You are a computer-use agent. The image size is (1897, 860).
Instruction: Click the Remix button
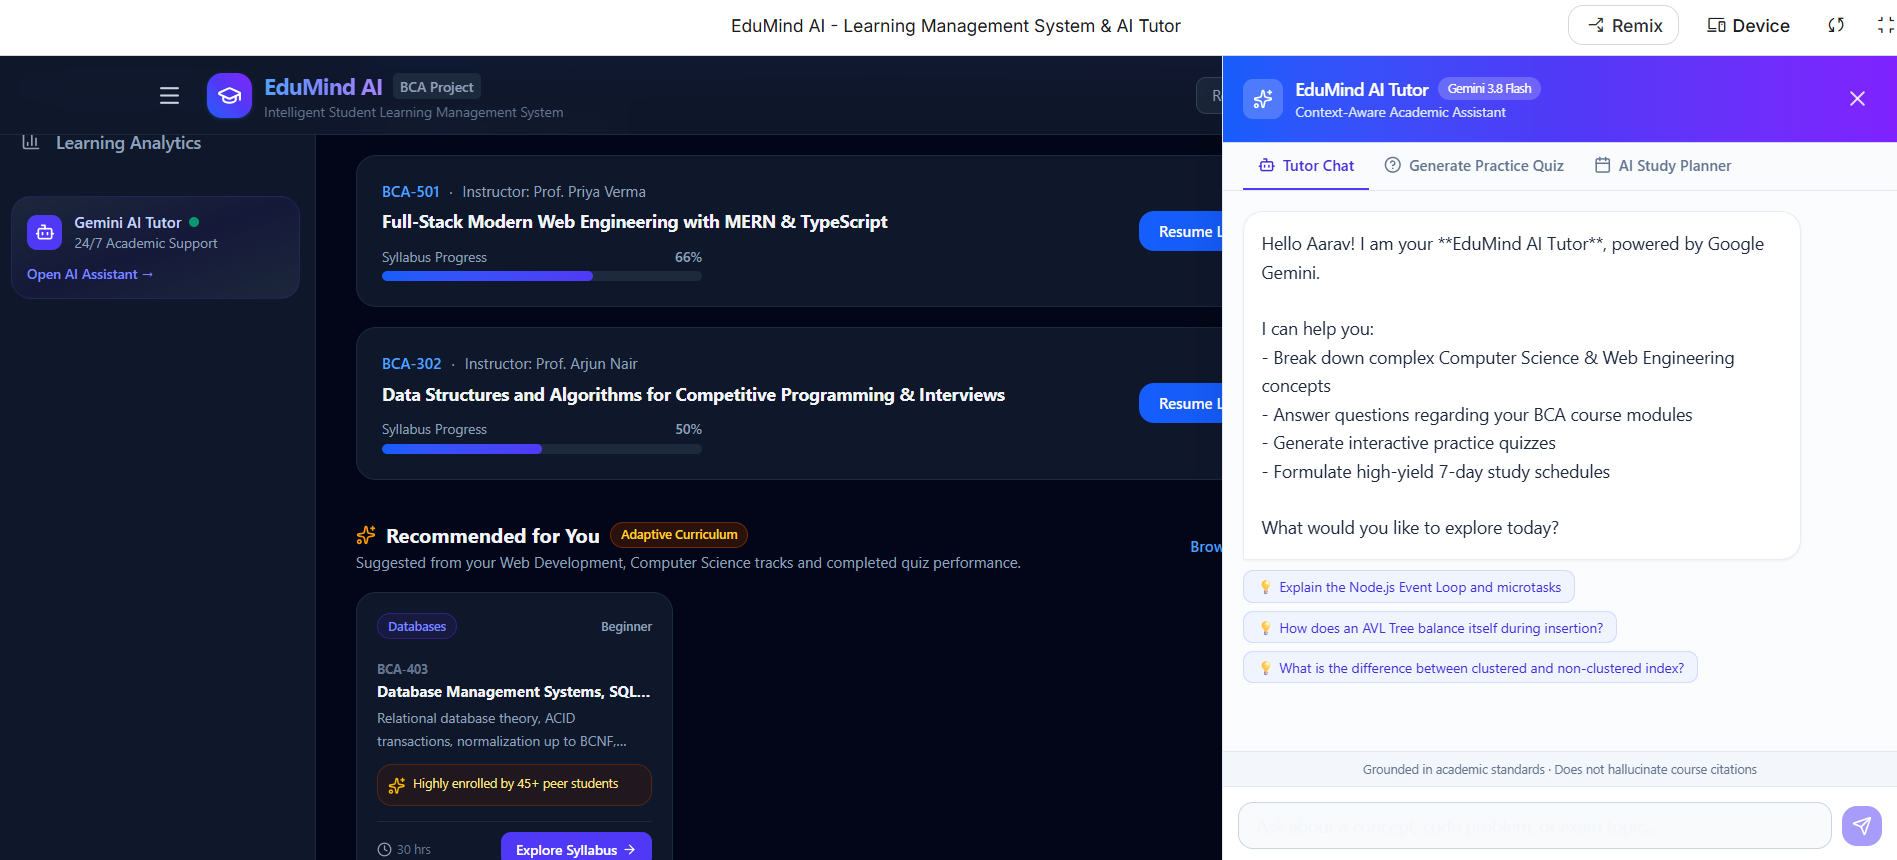click(x=1623, y=25)
